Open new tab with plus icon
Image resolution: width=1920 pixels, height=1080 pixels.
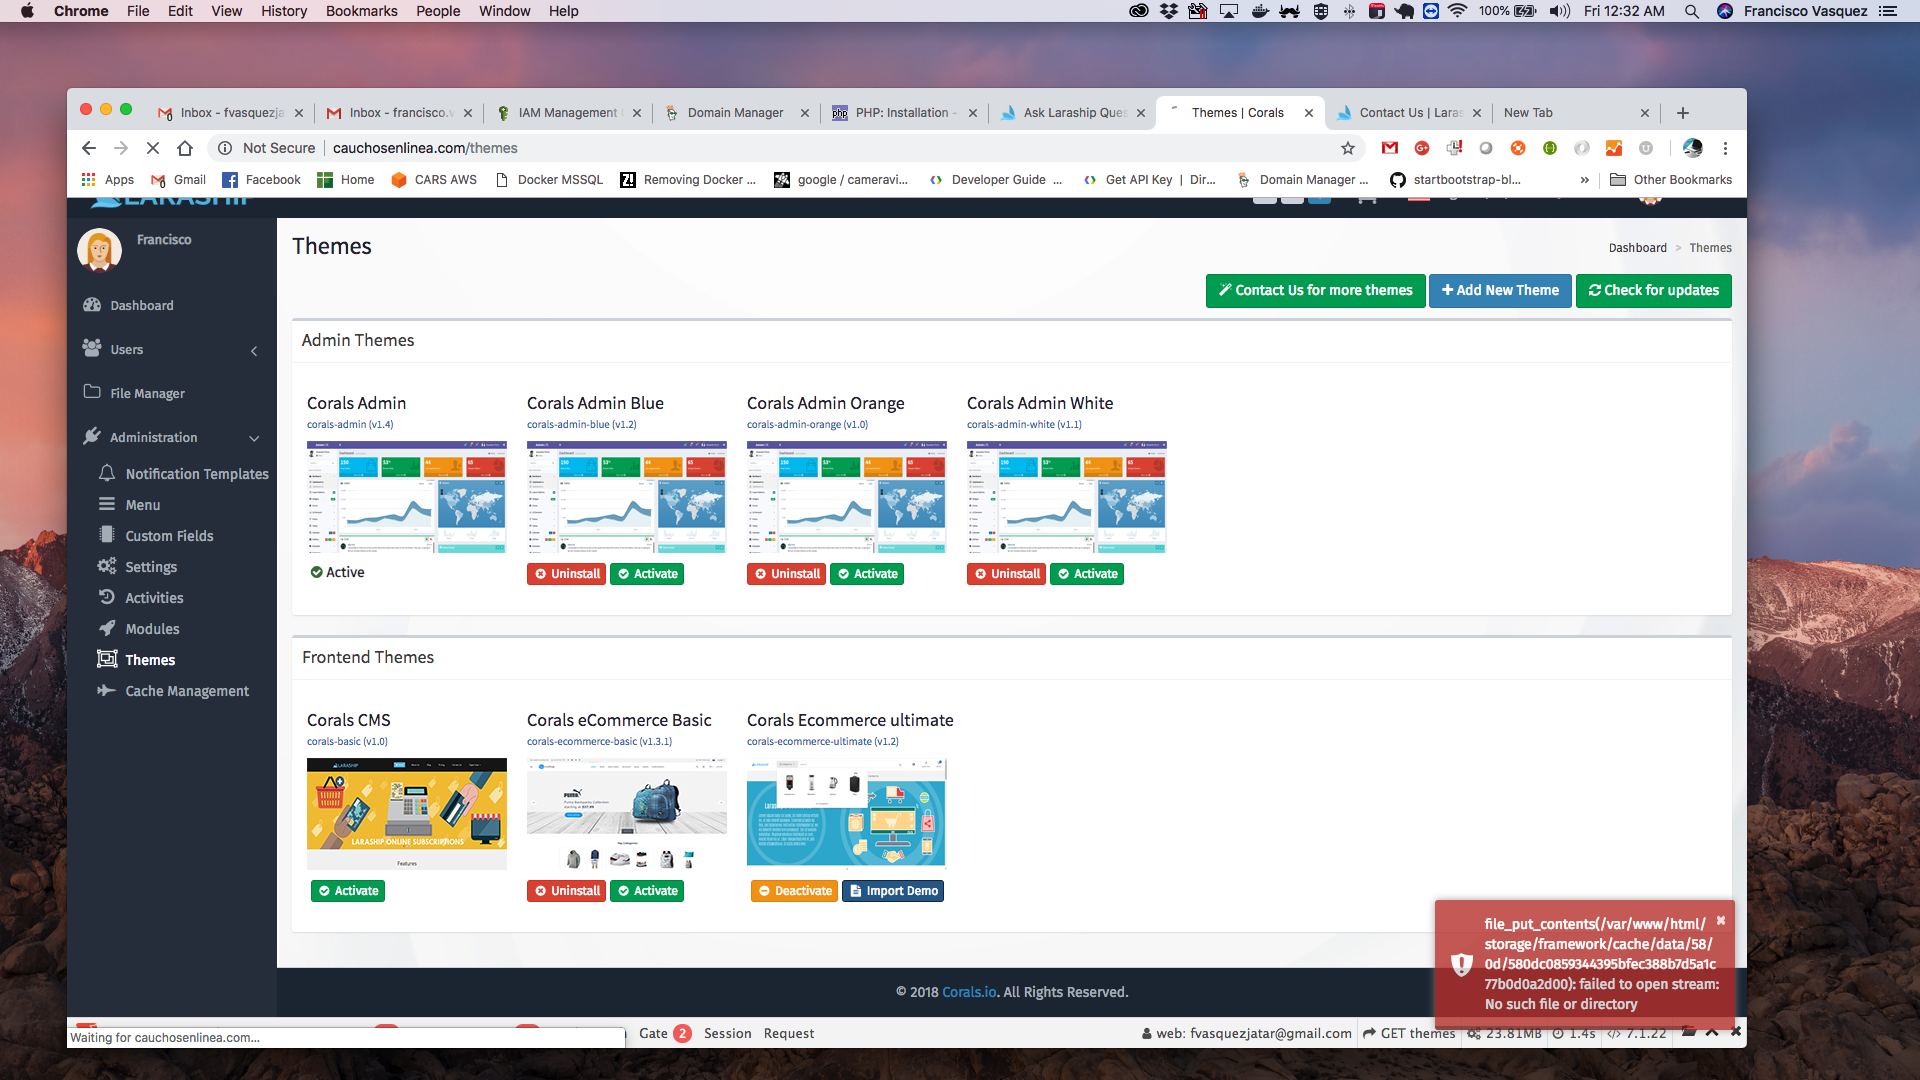point(1683,113)
